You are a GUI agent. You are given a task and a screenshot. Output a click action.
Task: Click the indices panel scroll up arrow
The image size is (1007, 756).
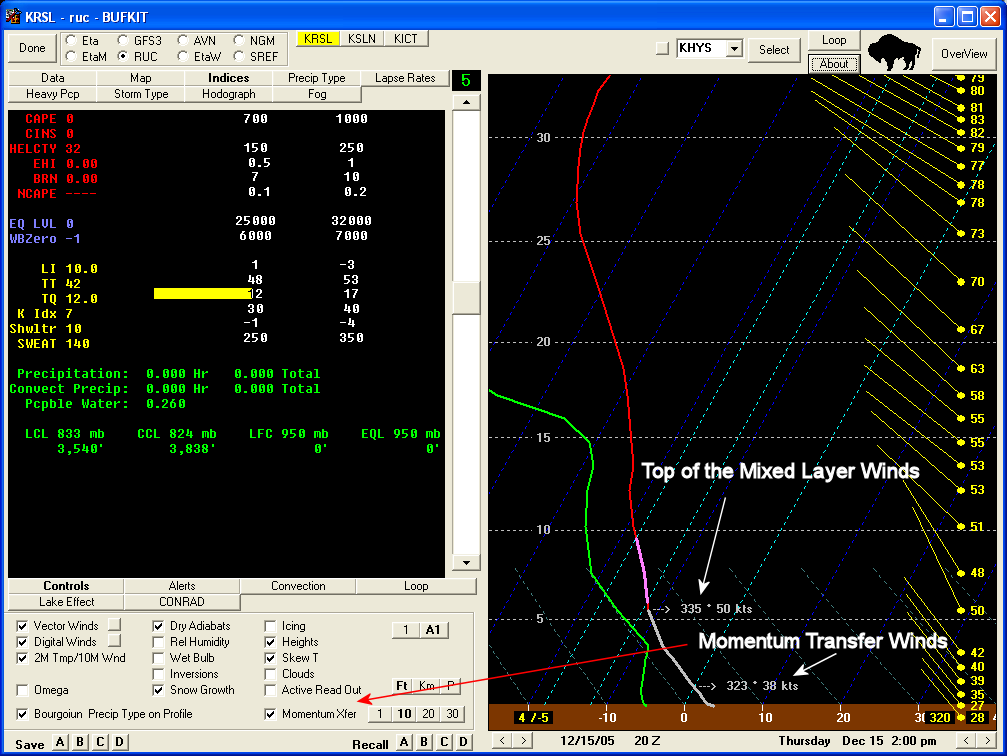click(x=466, y=102)
